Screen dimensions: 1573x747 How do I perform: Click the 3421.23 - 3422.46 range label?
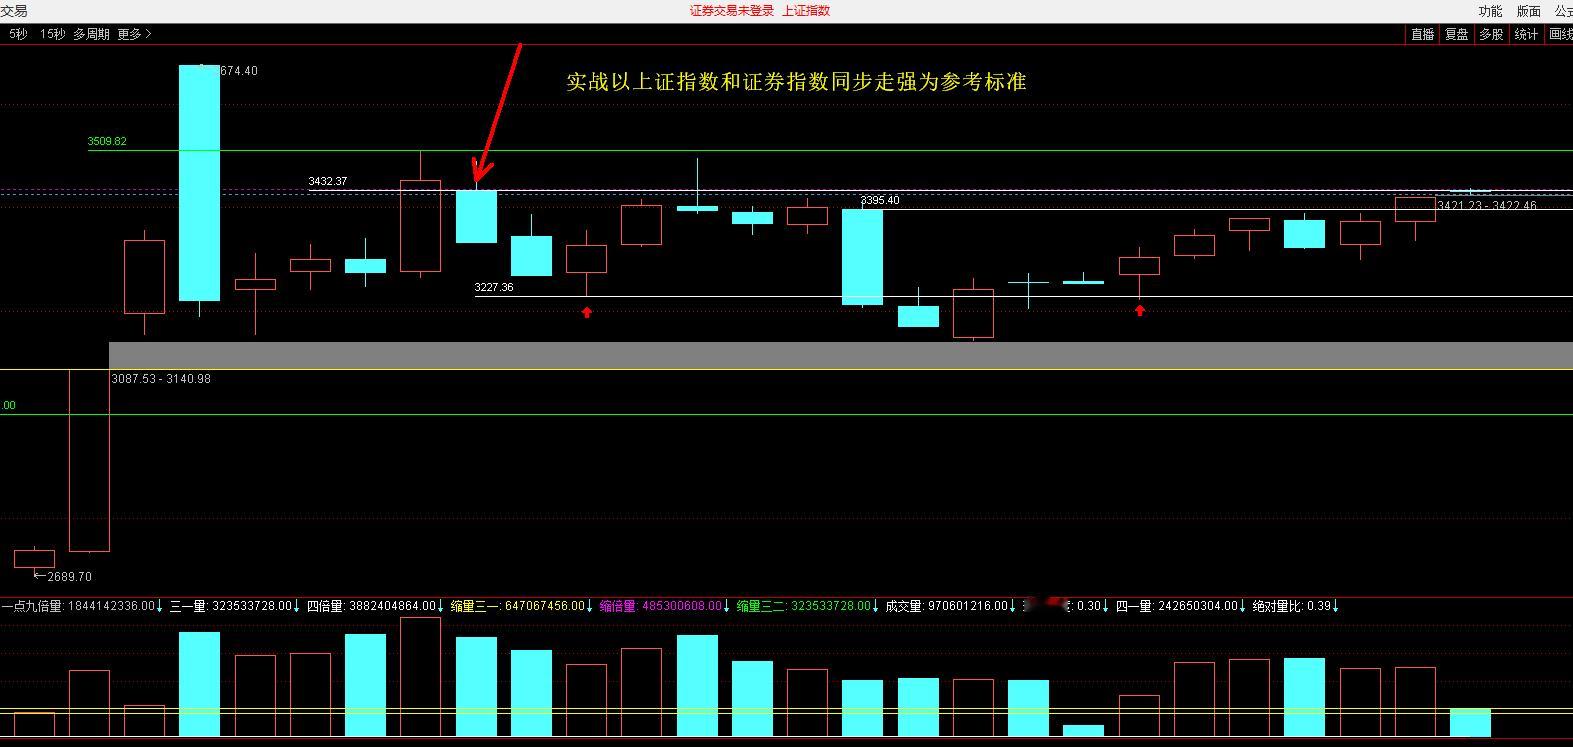[x=1487, y=205]
